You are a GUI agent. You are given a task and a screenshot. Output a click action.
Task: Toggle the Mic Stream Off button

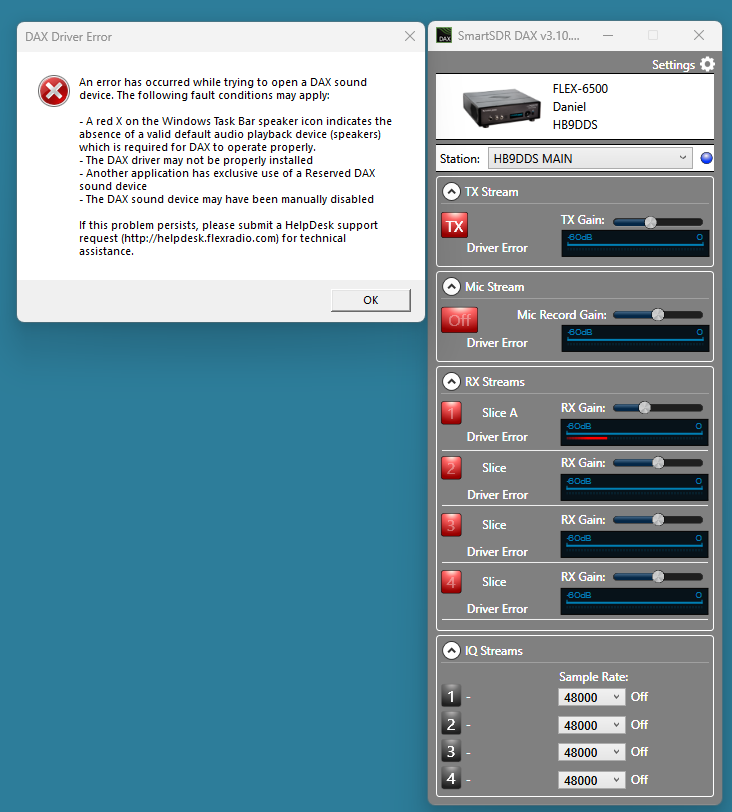[459, 320]
